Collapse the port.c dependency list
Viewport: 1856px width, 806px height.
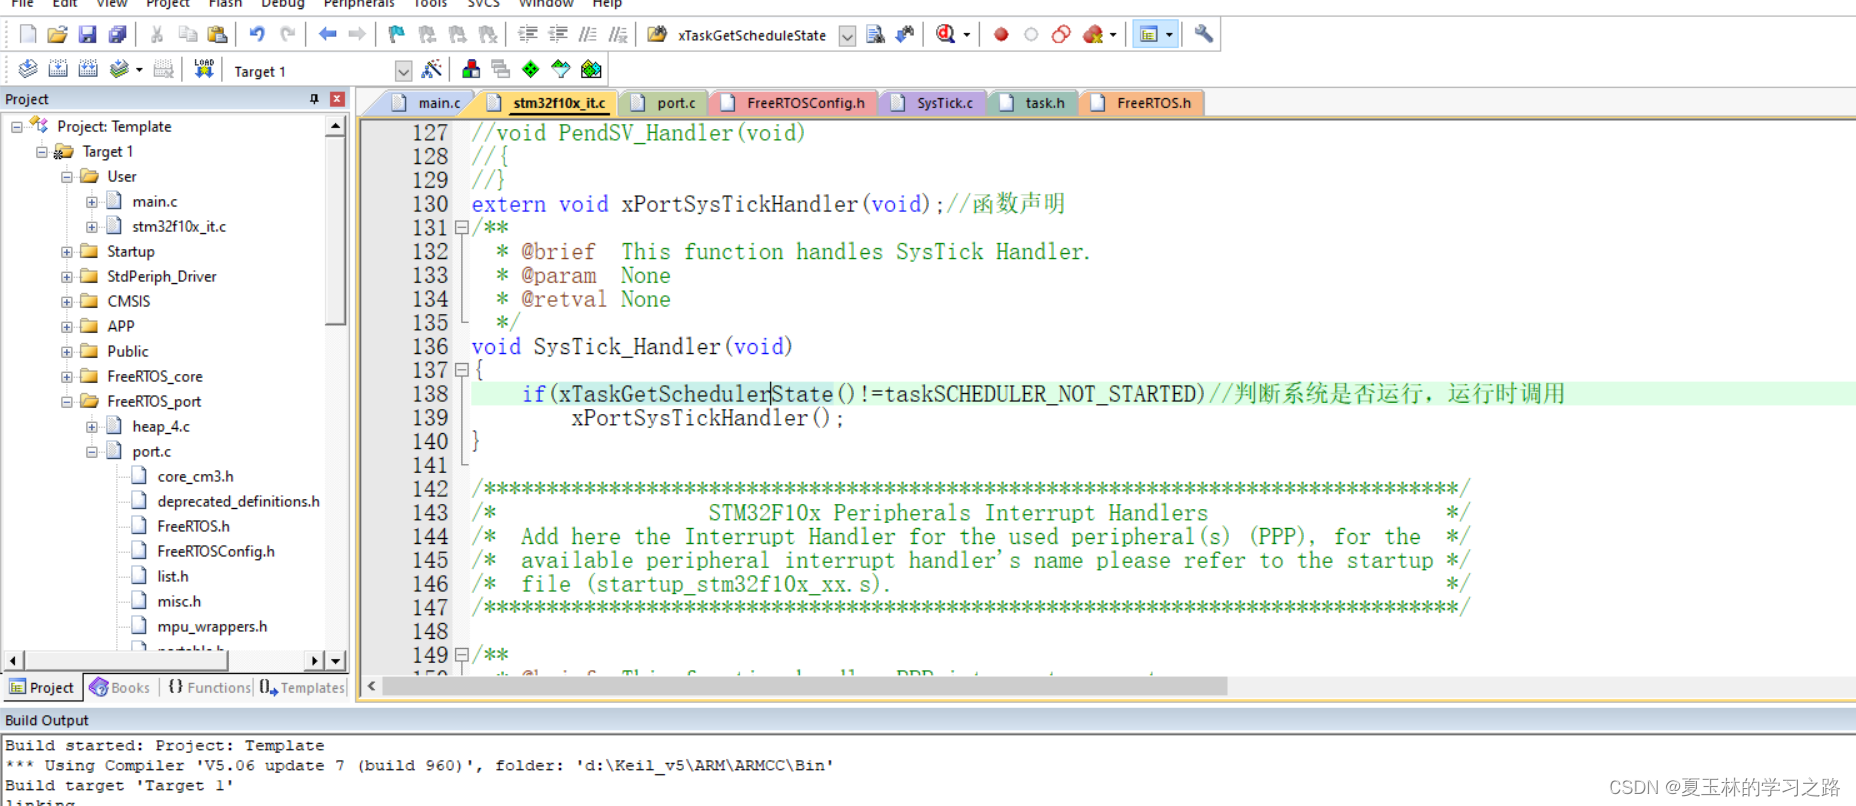(92, 452)
